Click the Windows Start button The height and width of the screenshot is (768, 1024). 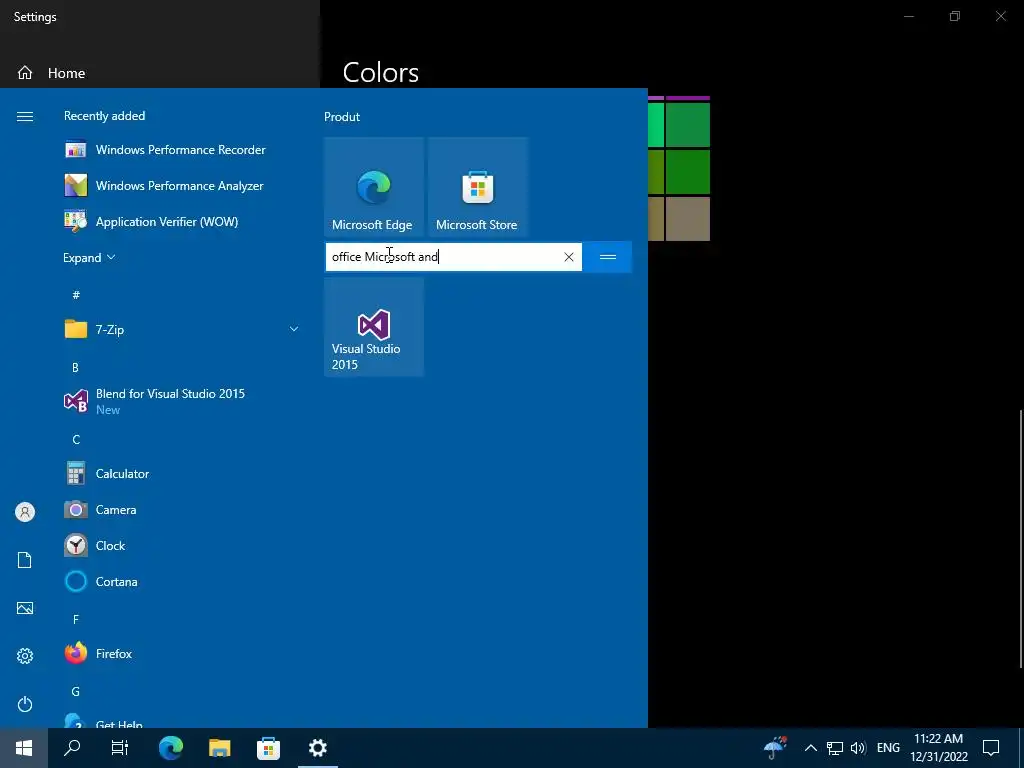click(x=24, y=748)
